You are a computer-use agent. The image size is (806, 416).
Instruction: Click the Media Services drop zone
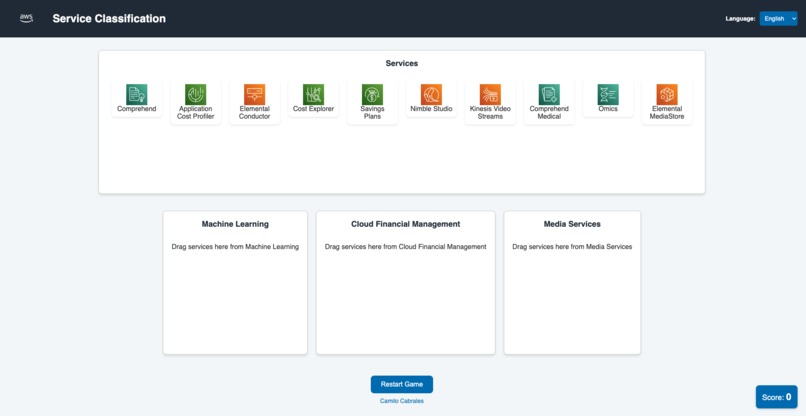pos(572,282)
